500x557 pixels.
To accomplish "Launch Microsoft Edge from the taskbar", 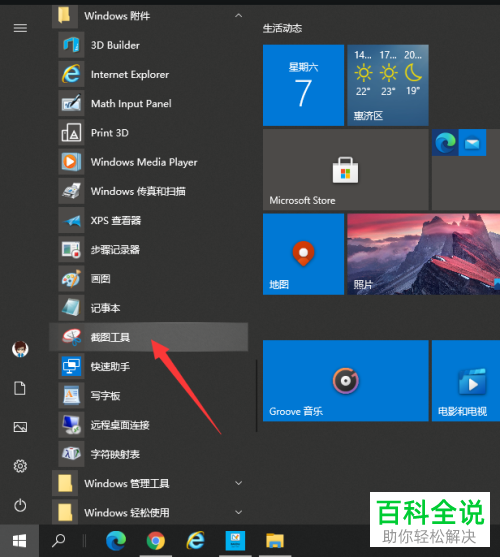I will click(x=116, y=541).
